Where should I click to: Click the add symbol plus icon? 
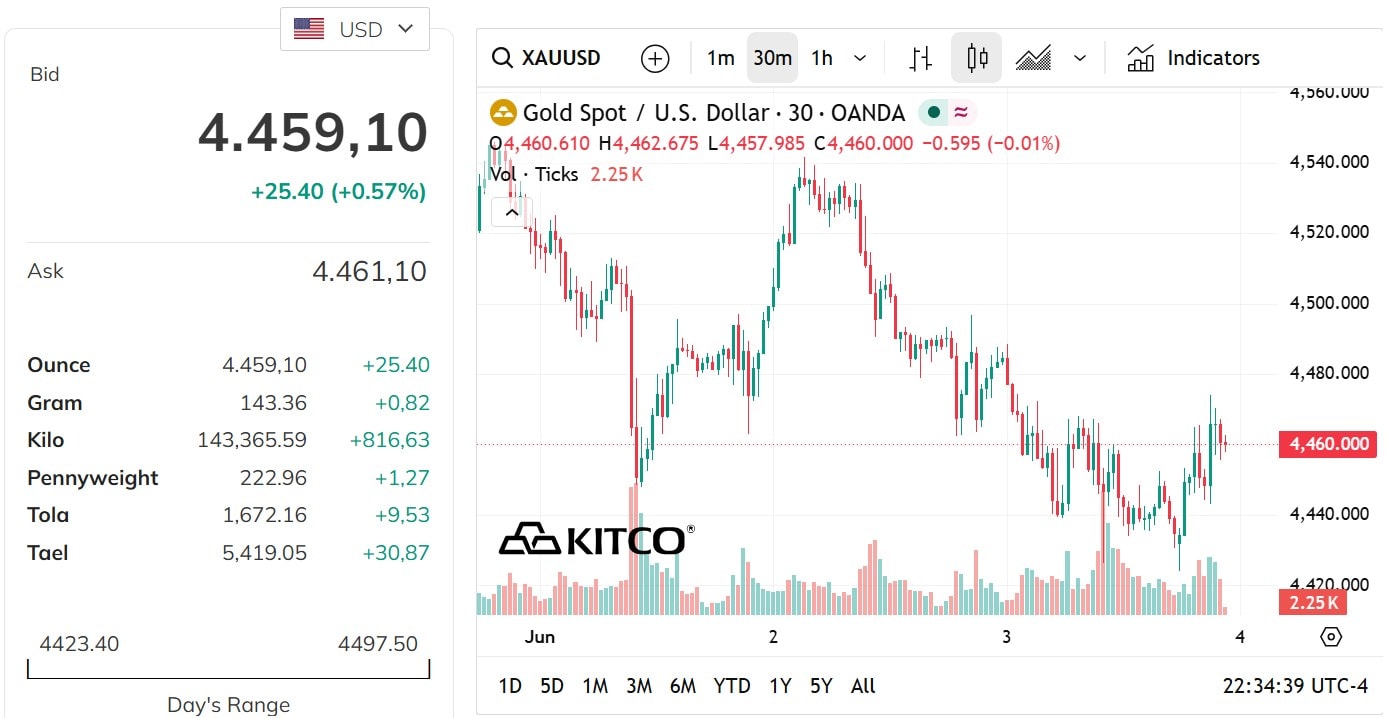(654, 58)
